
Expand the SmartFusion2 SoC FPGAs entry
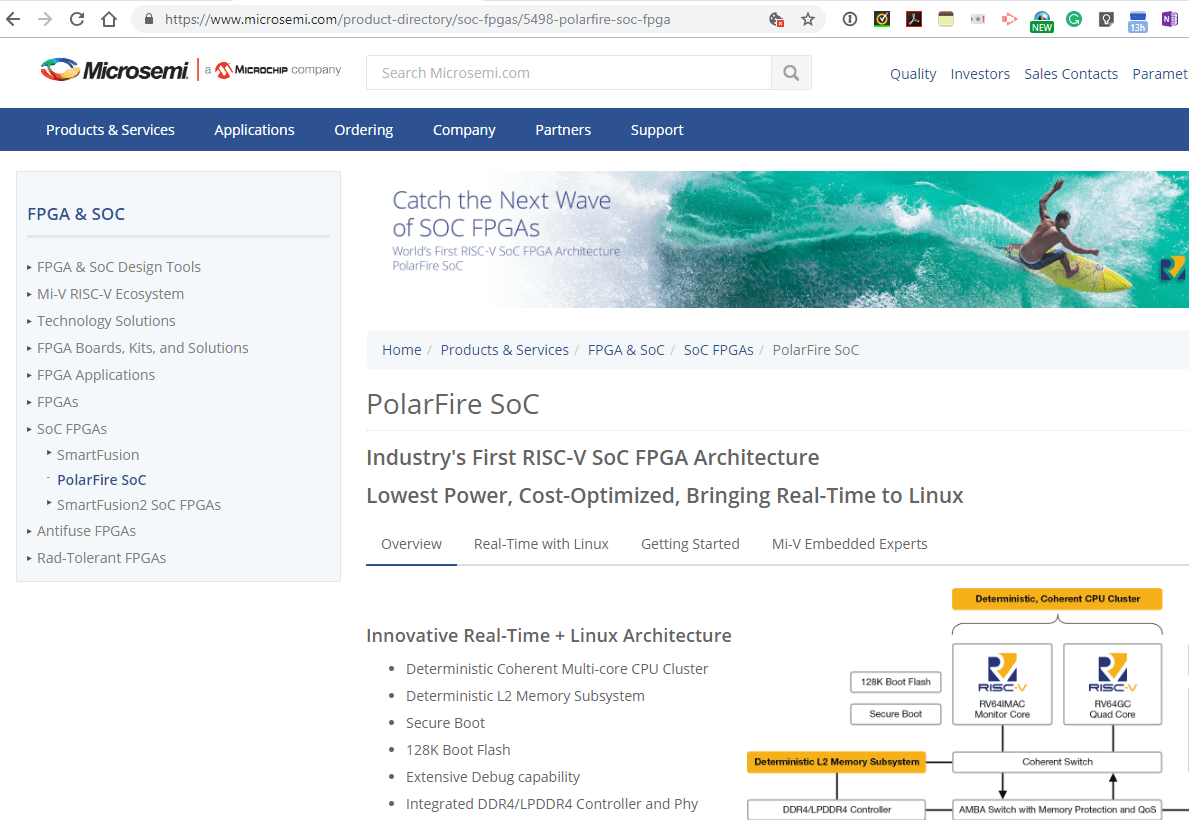pyautogui.click(x=138, y=505)
